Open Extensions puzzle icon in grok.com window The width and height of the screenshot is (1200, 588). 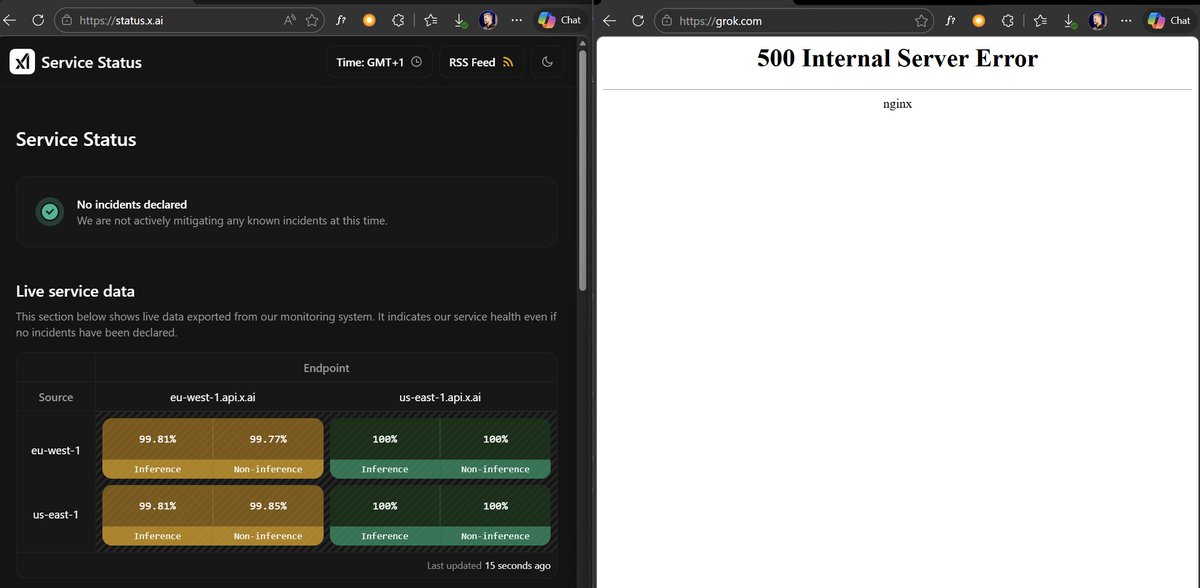pyautogui.click(x=1007, y=20)
